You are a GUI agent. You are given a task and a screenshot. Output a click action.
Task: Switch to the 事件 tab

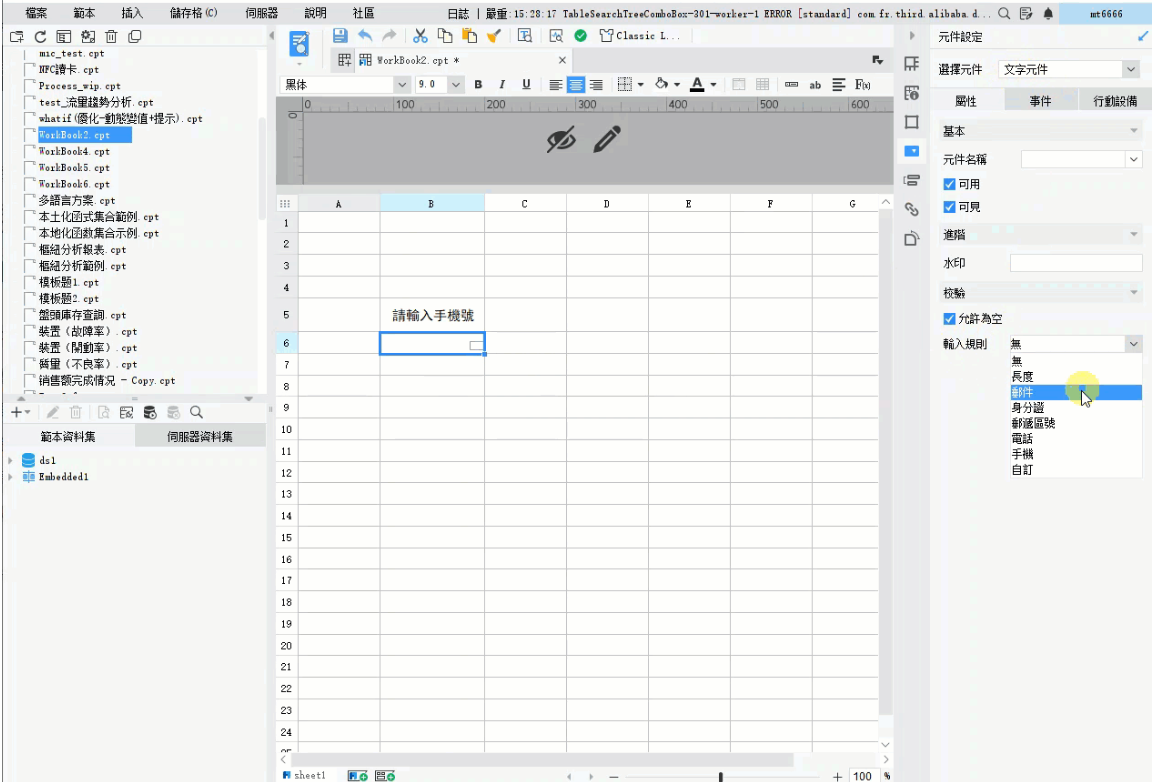pos(1040,101)
